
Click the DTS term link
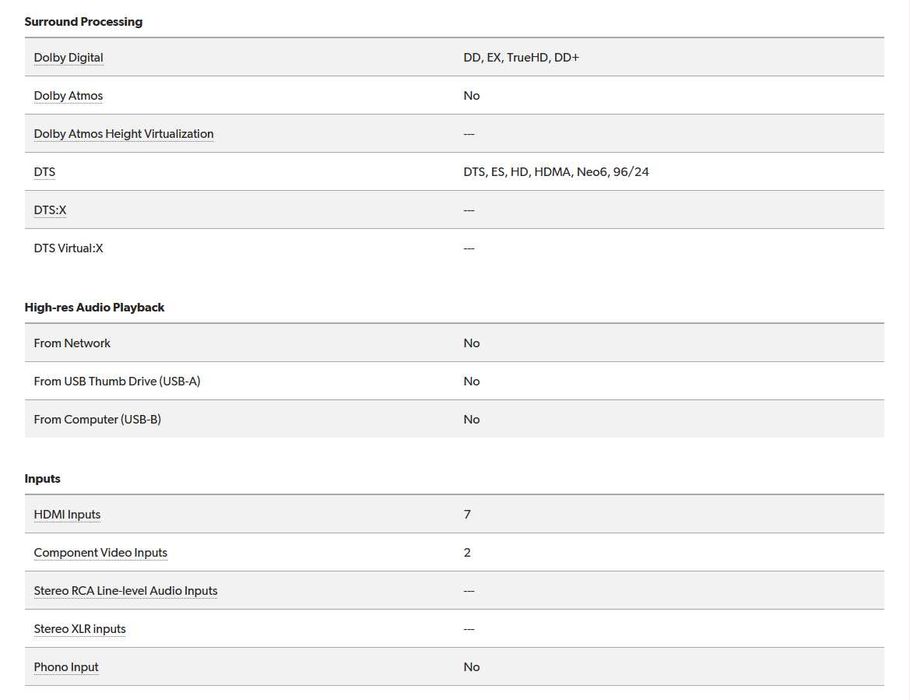44,172
